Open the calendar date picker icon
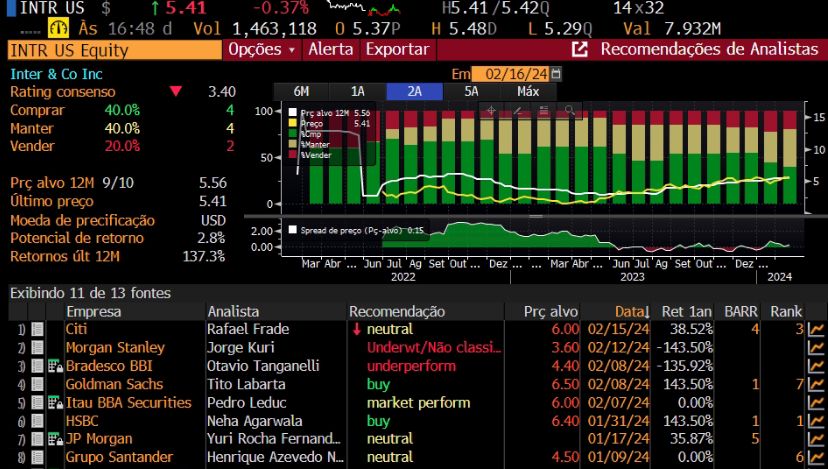 [x=556, y=74]
